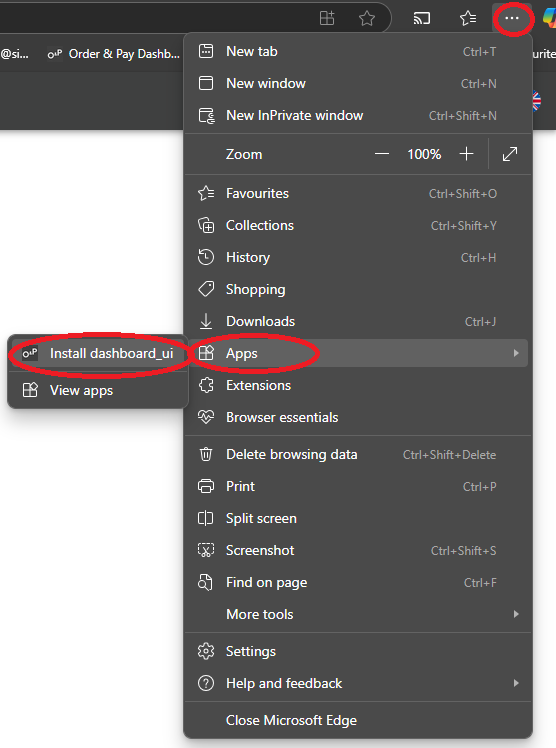Zoom out with the minus button

382,154
